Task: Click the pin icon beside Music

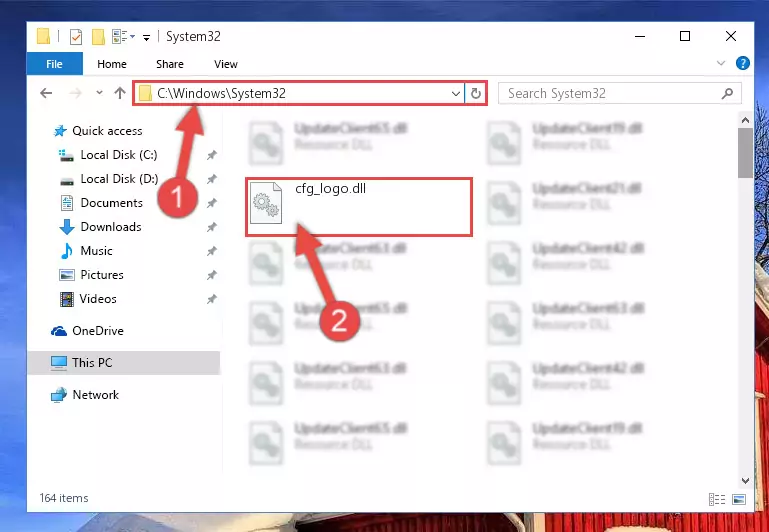Action: coord(211,251)
